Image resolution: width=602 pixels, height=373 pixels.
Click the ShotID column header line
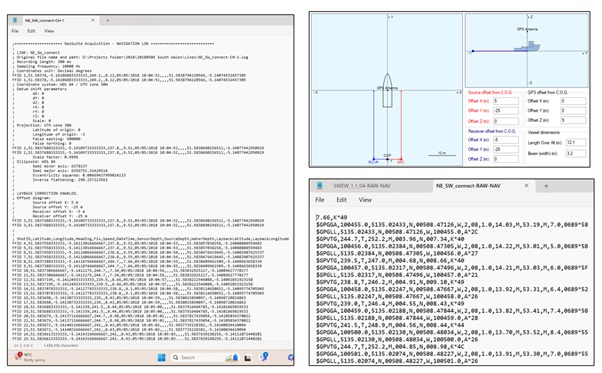(152, 239)
